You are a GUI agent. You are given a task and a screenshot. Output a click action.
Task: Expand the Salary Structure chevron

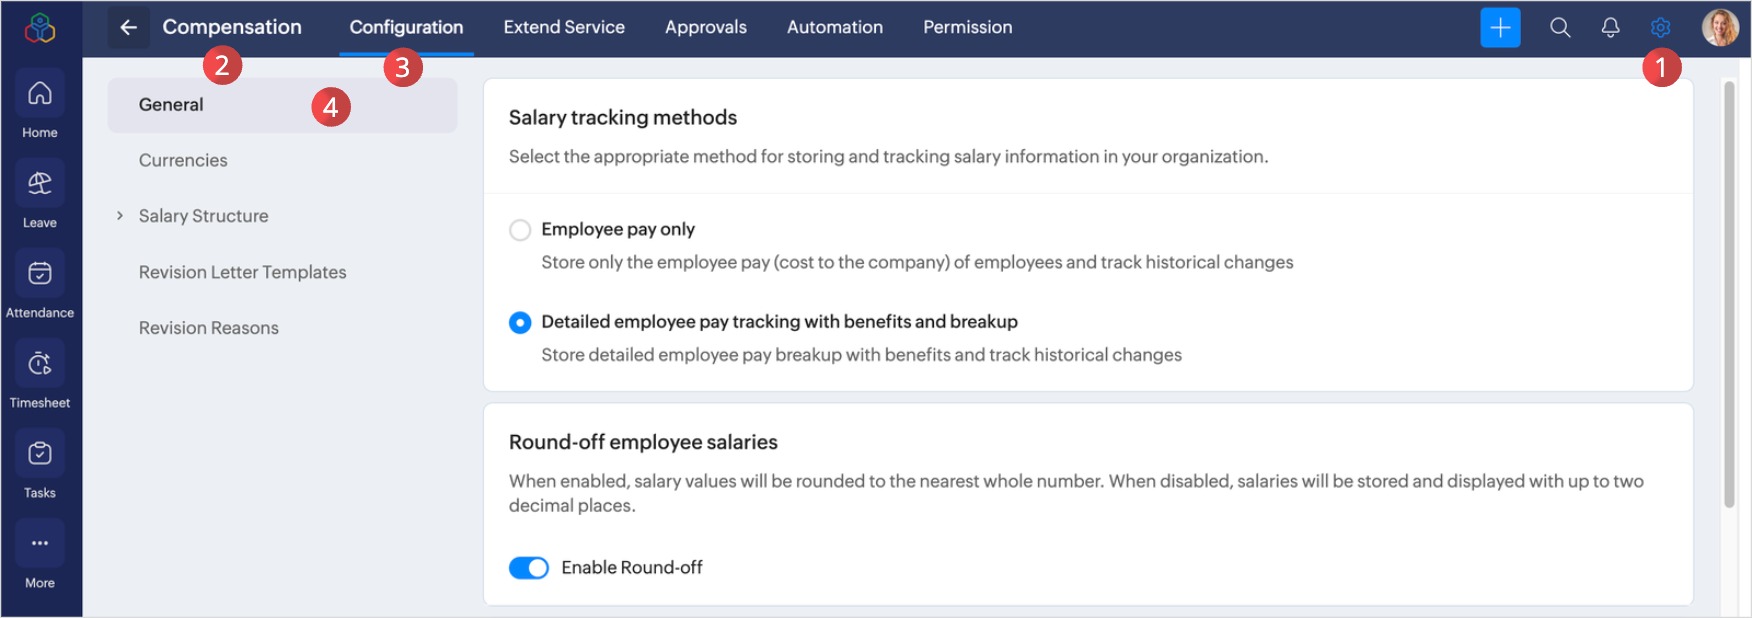coord(120,216)
